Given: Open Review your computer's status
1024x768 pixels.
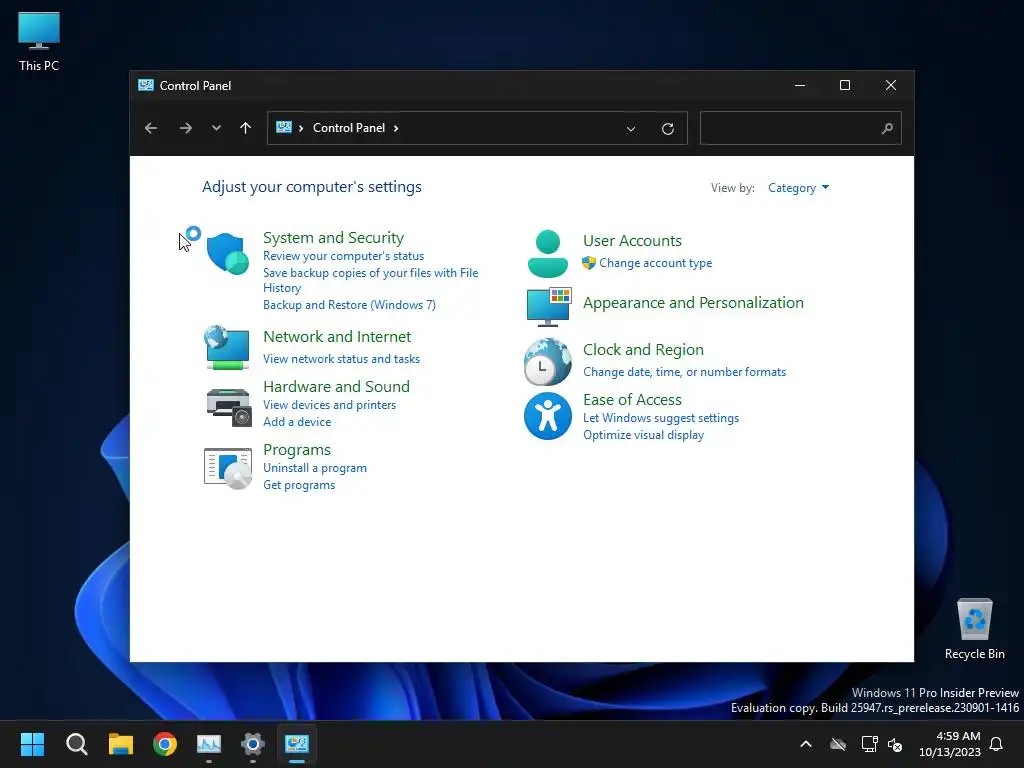Looking at the screenshot, I should click(344, 256).
